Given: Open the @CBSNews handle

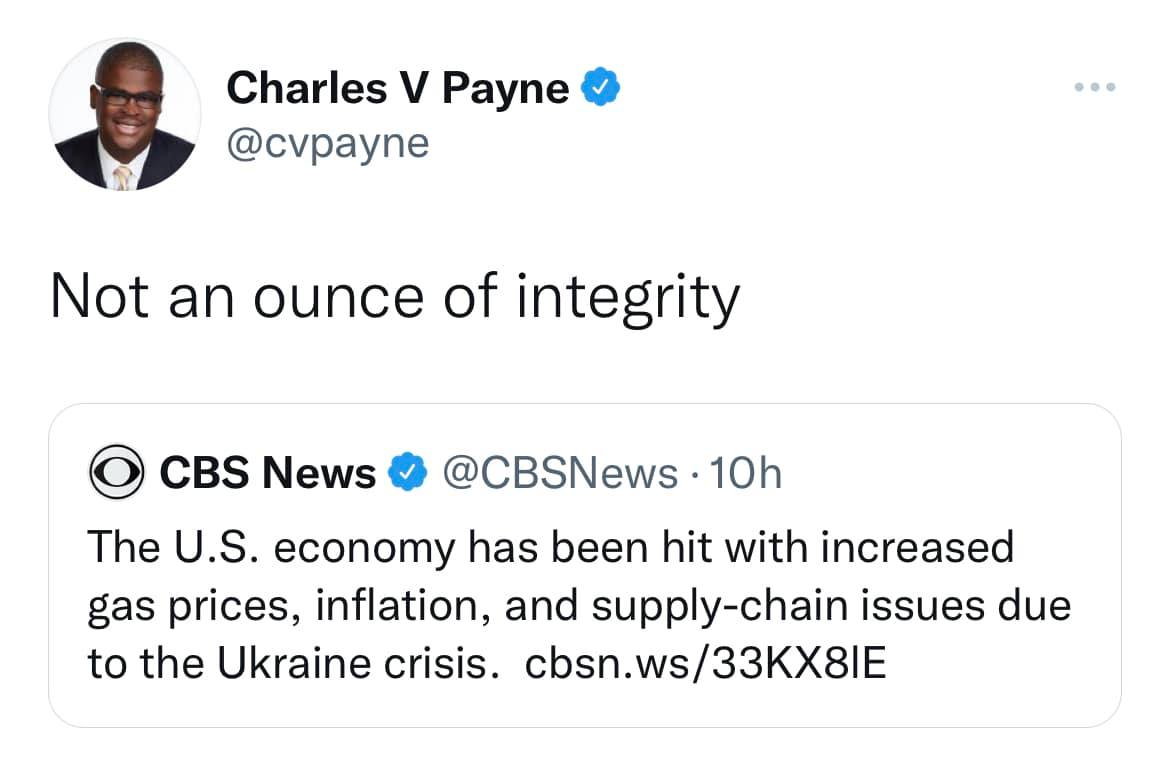Looking at the screenshot, I should point(558,472).
